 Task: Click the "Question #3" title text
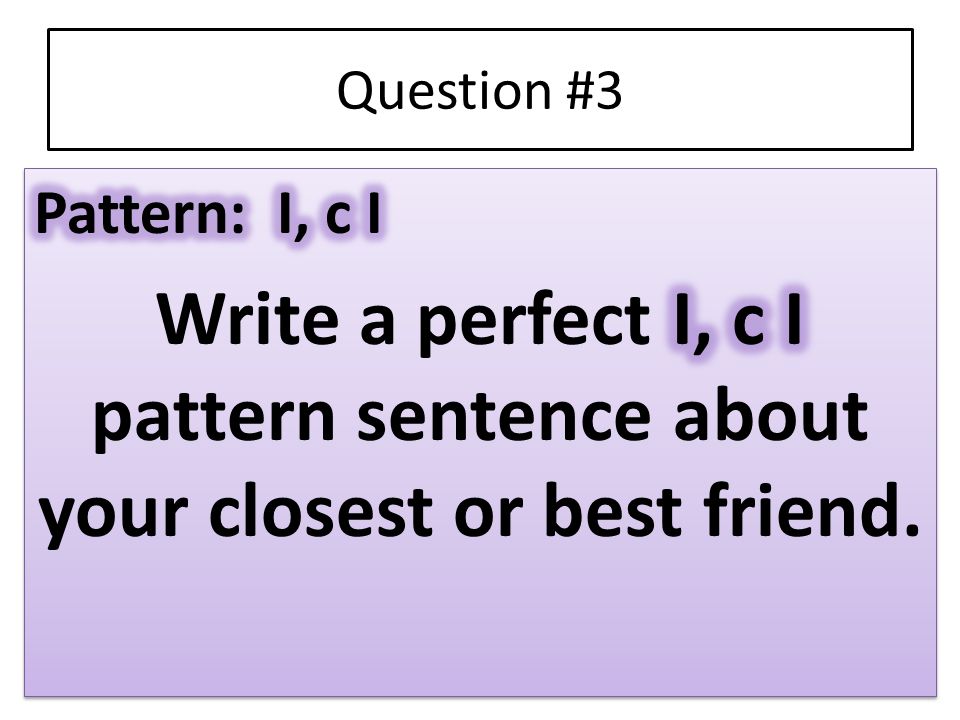[x=479, y=91]
